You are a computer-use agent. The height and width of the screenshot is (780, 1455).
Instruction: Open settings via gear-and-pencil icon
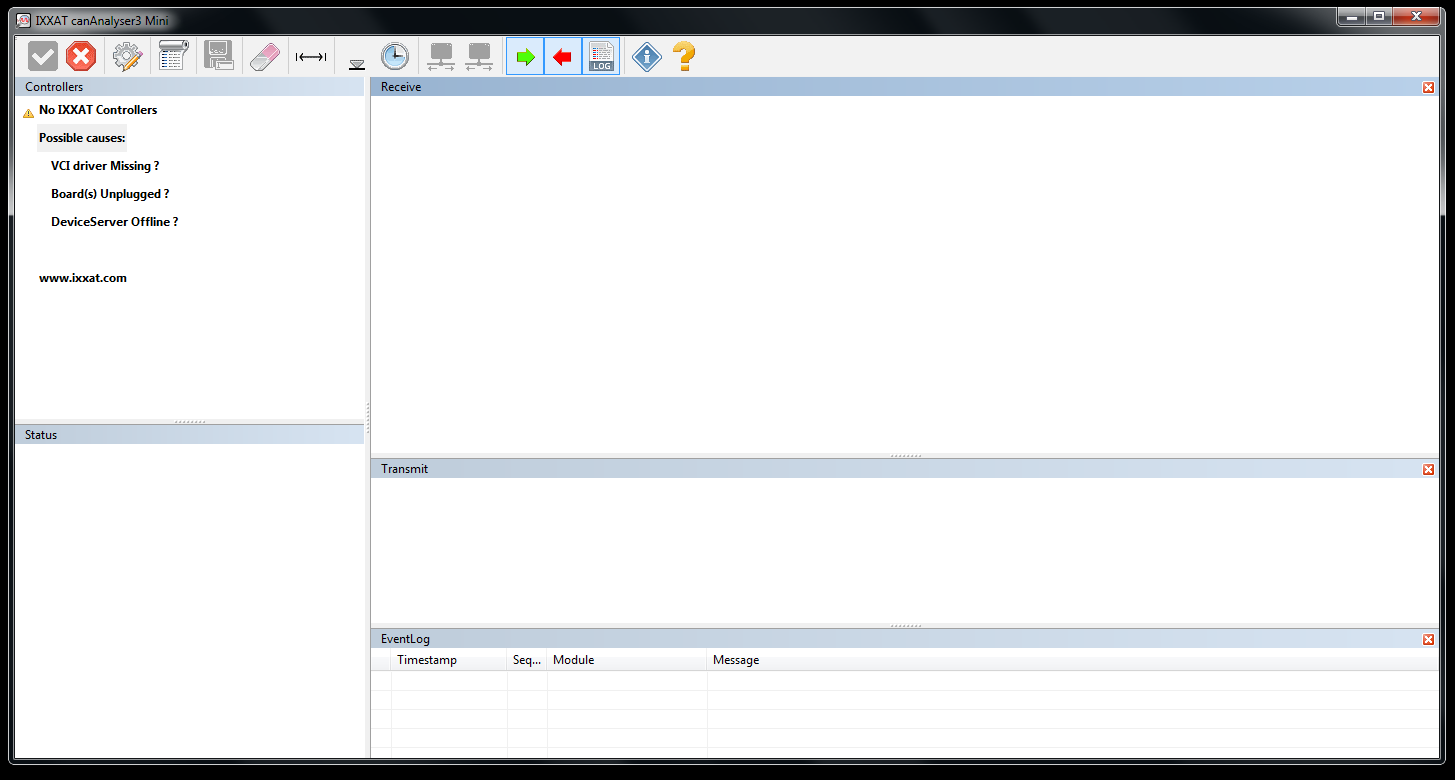pos(127,57)
